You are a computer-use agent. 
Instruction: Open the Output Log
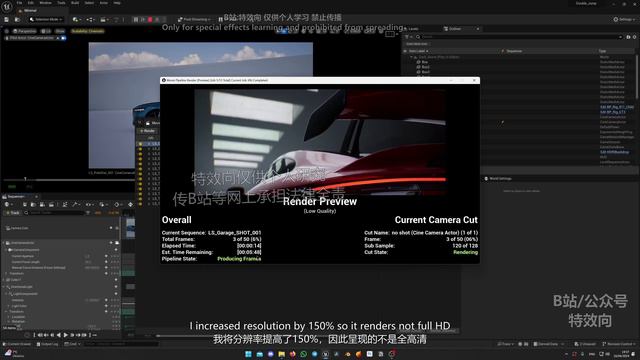click(47, 344)
